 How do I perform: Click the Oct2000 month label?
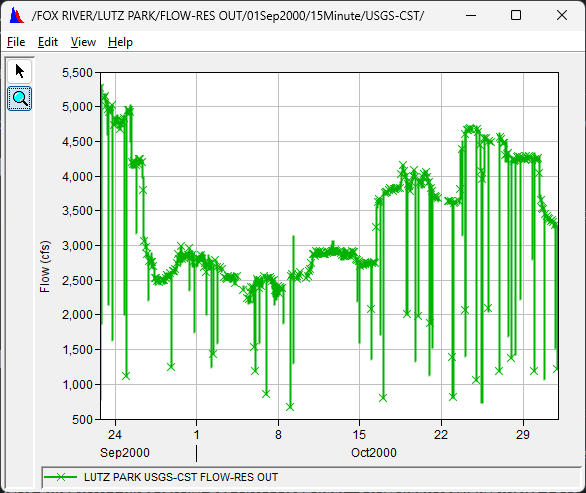(x=374, y=453)
